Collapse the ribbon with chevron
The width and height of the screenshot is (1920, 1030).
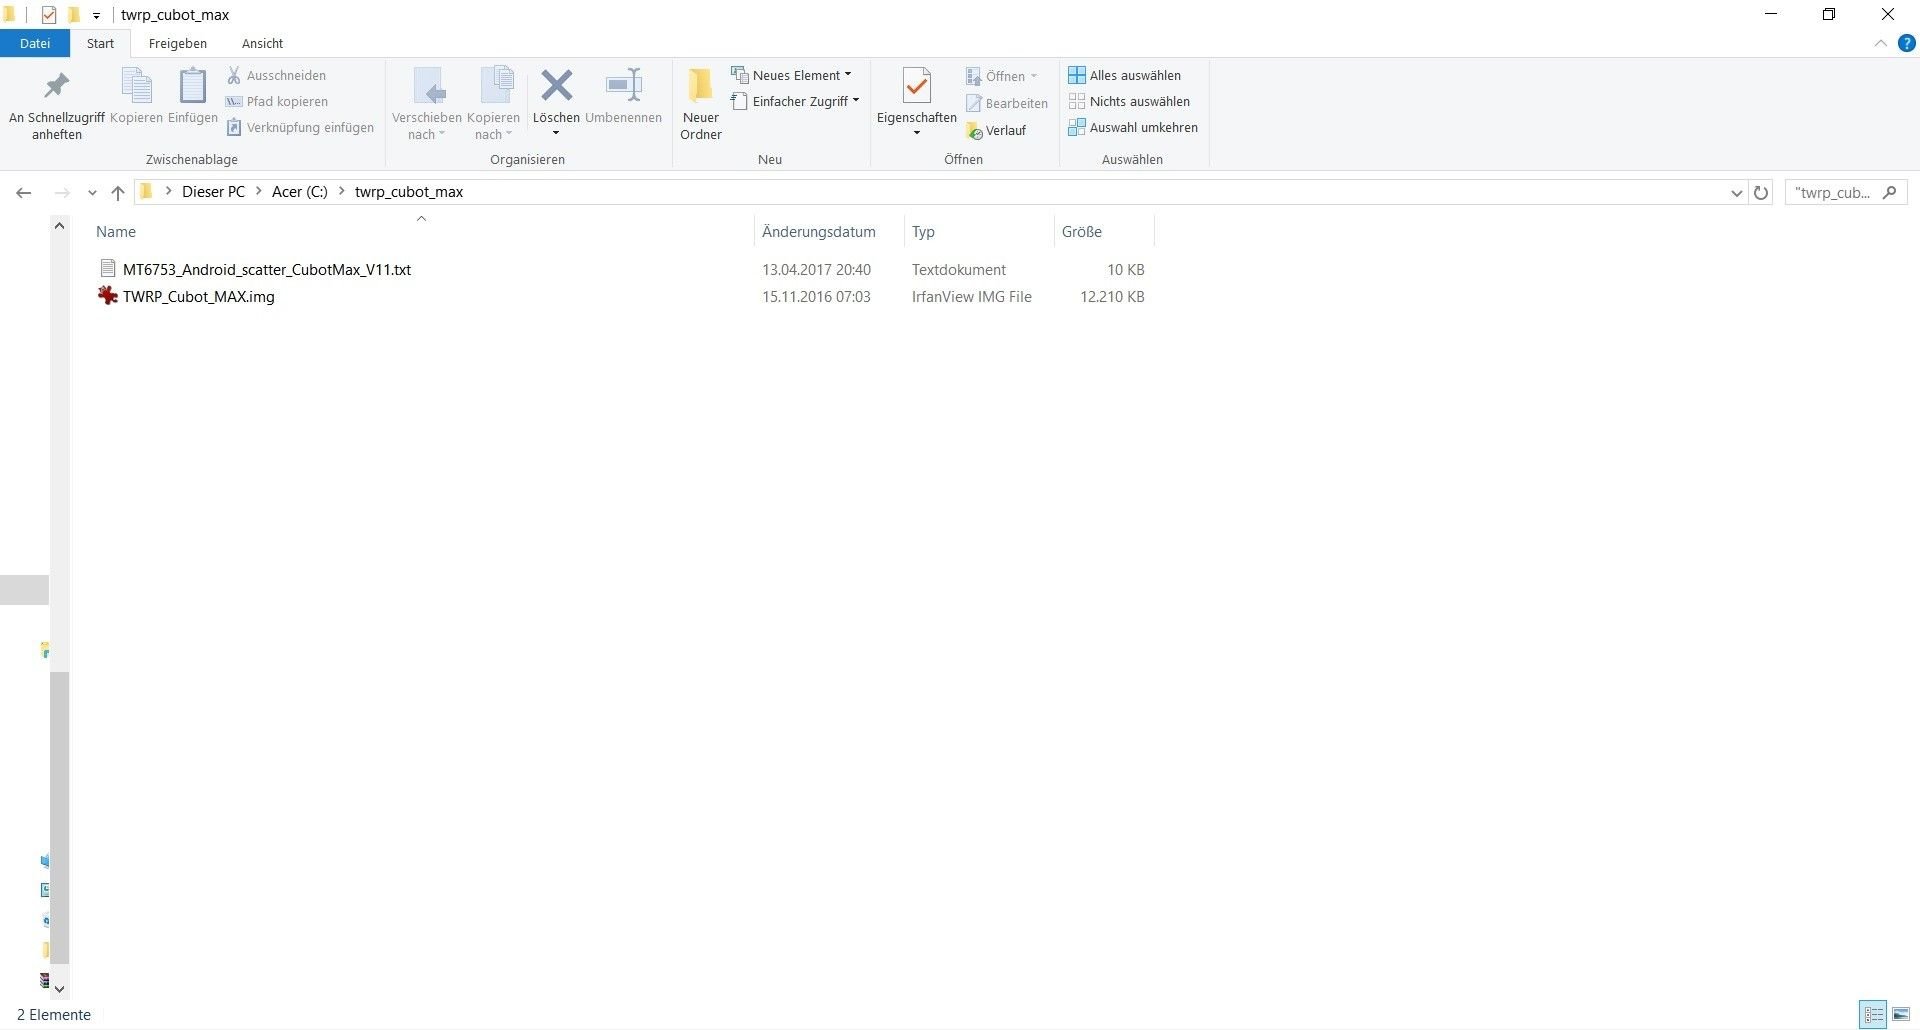point(1881,43)
